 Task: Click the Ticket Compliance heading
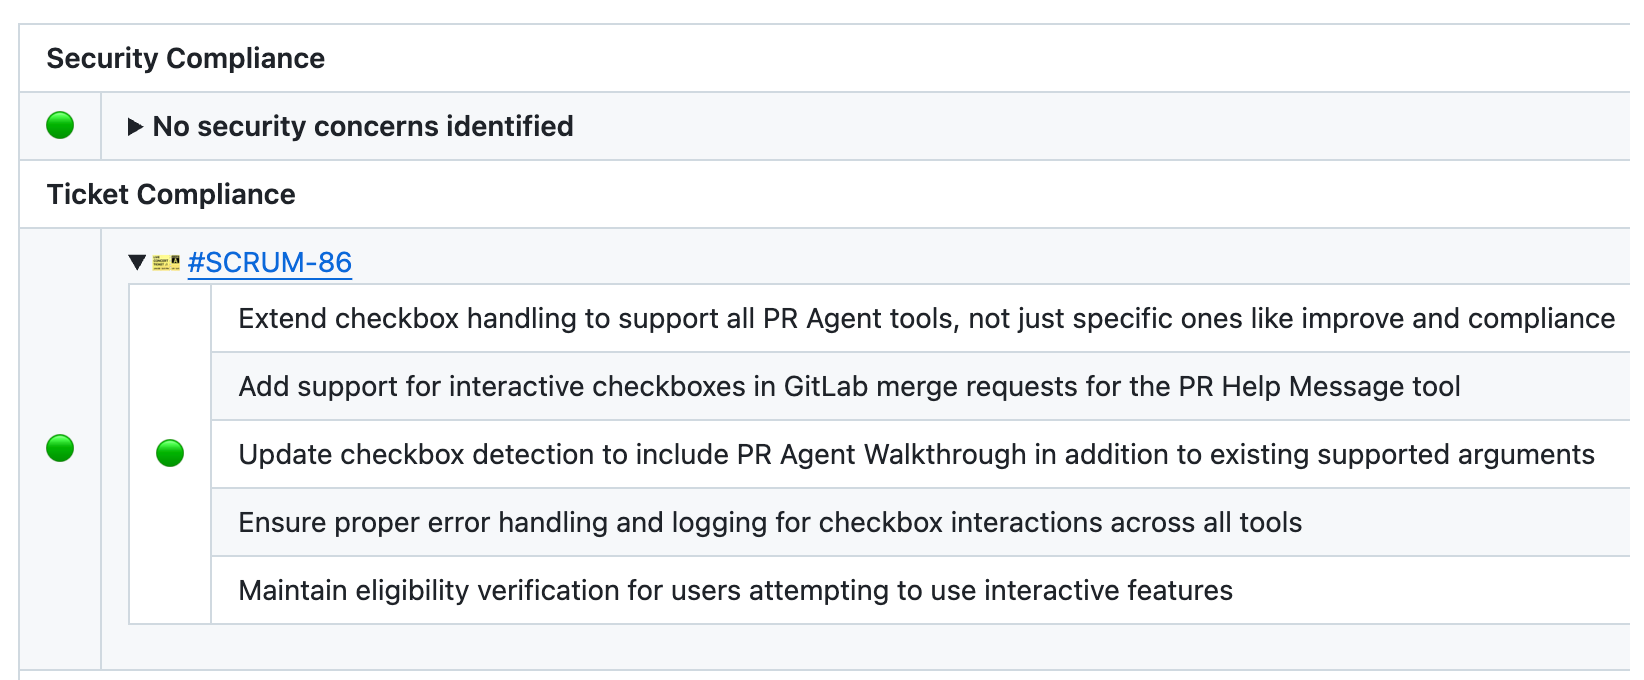170,194
